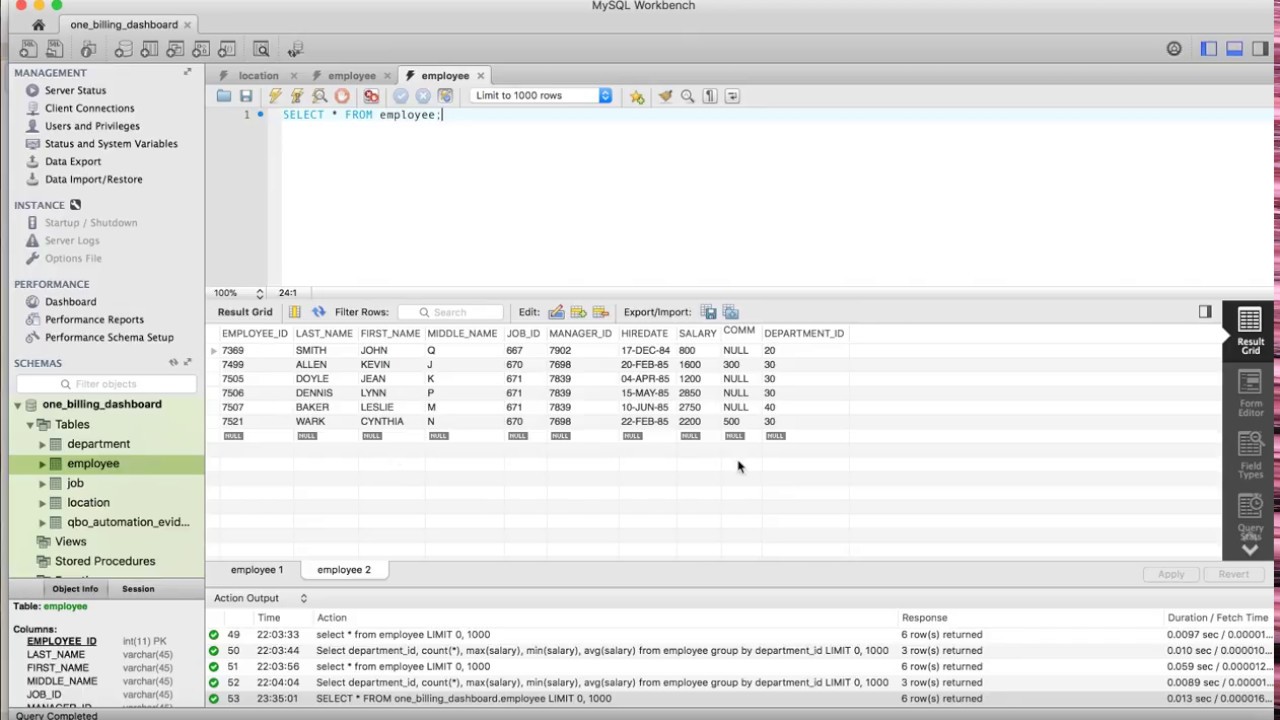Save the script with floppy disk icon
The width and height of the screenshot is (1280, 720).
coord(246,96)
